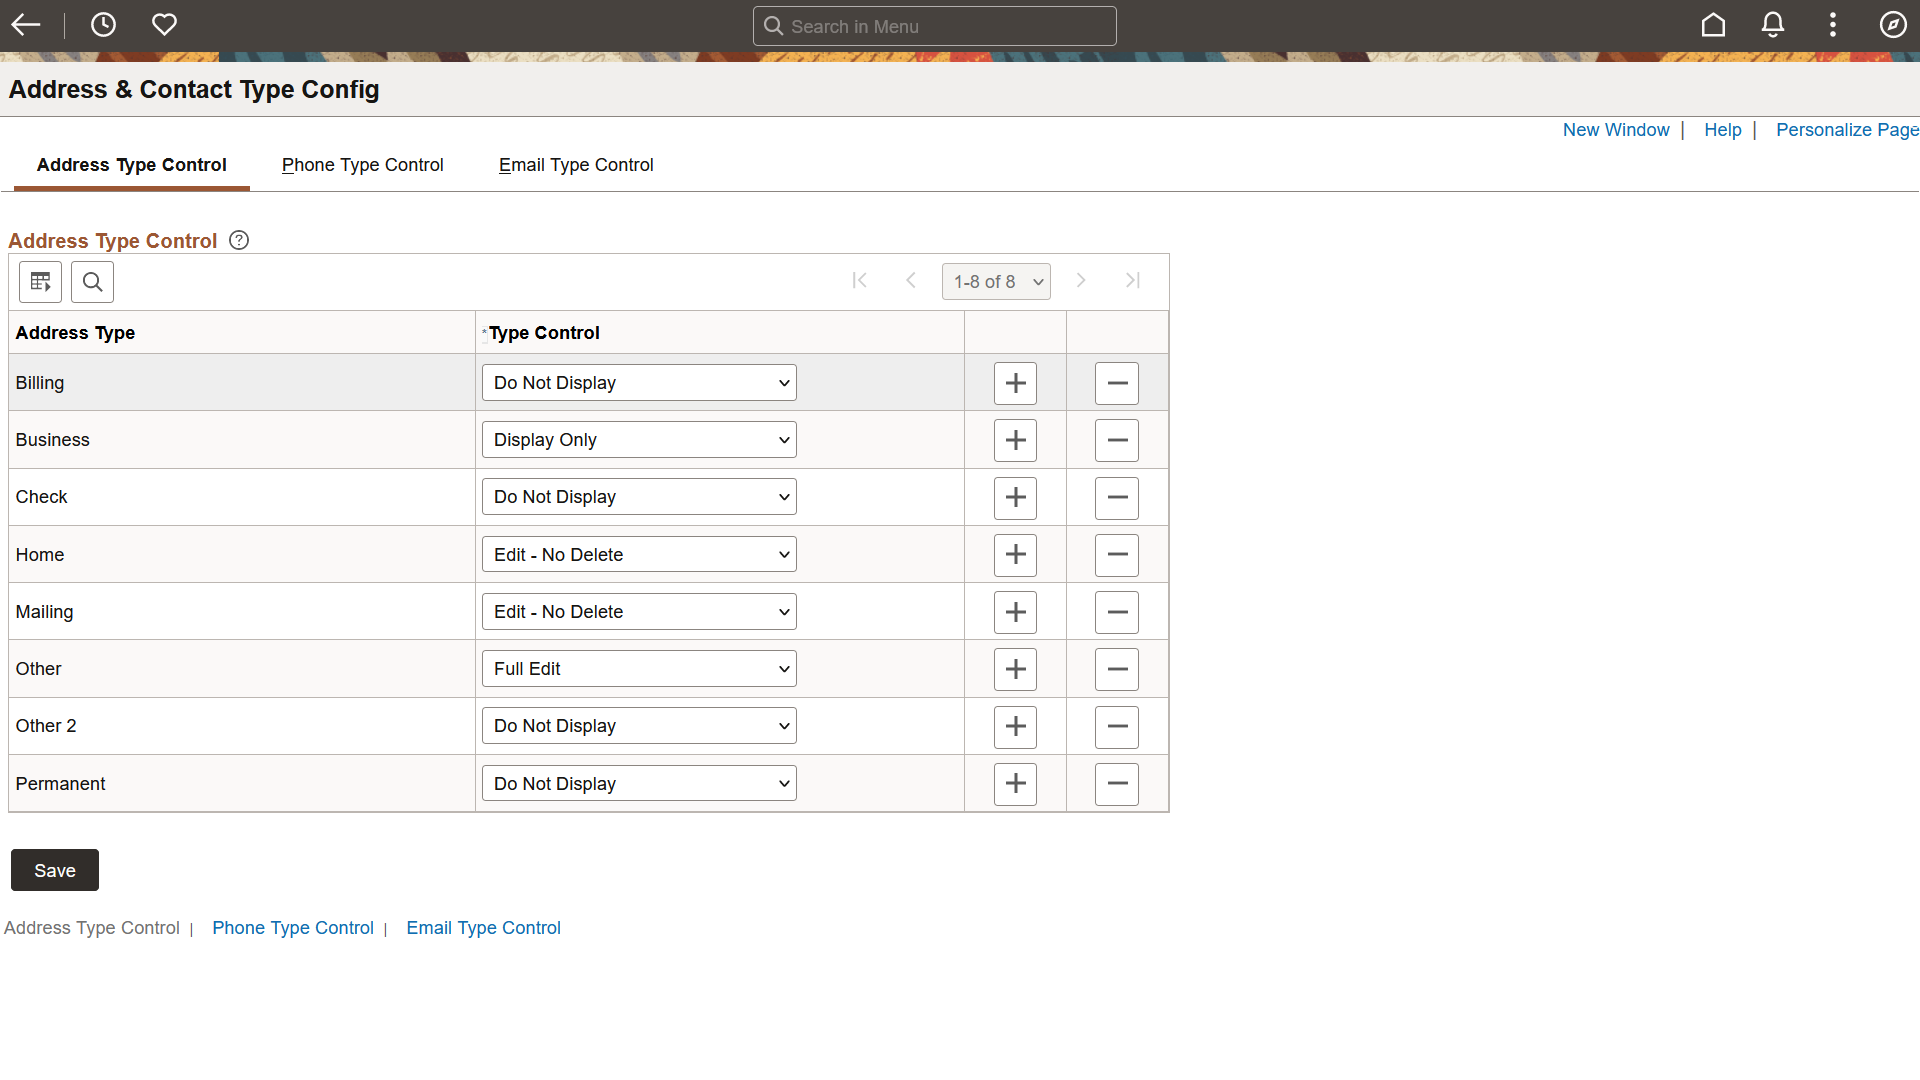Click the back arrow icon

(26, 25)
